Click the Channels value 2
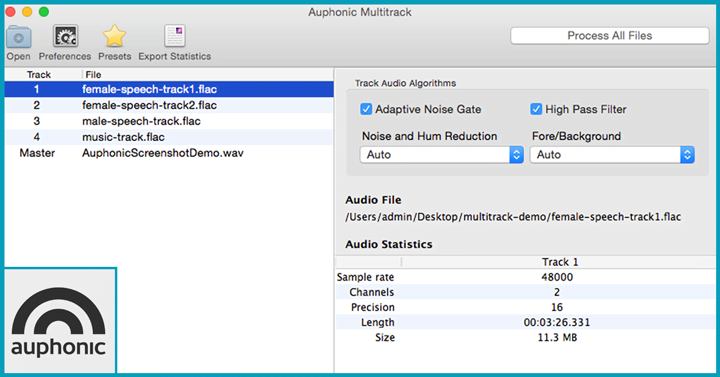 [557, 292]
